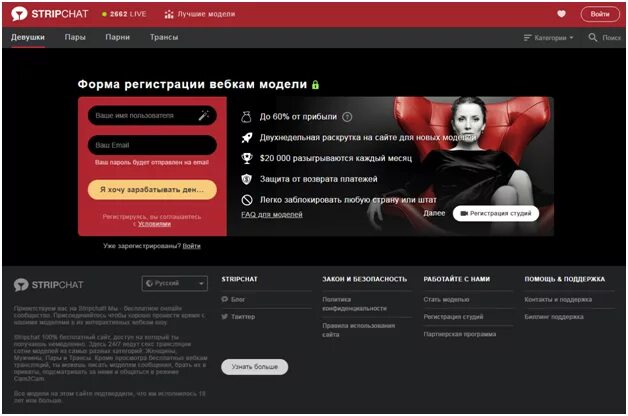Screen dimensions: 628x416
Task: Open favorites with the heart icon
Action: click(562, 14)
